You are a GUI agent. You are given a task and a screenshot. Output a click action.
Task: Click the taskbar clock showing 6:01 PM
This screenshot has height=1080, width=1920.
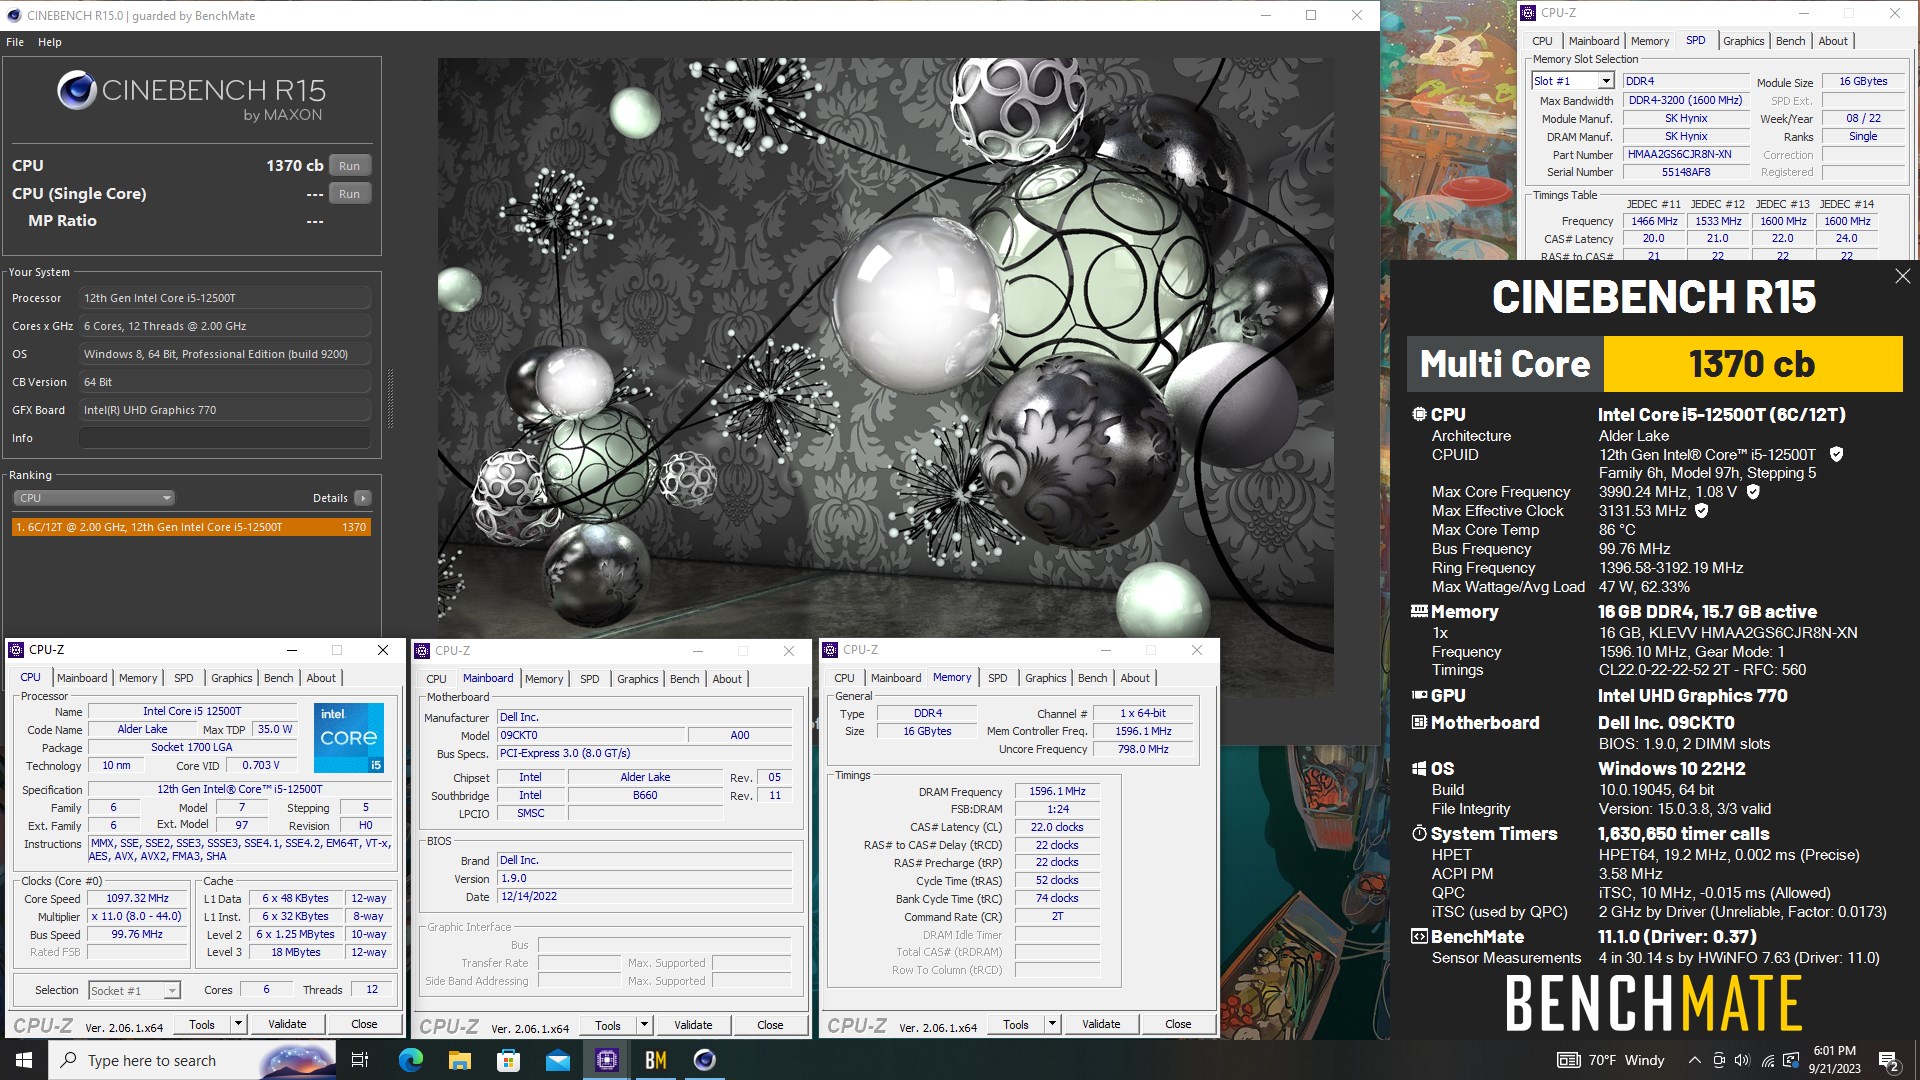coord(1834,1060)
